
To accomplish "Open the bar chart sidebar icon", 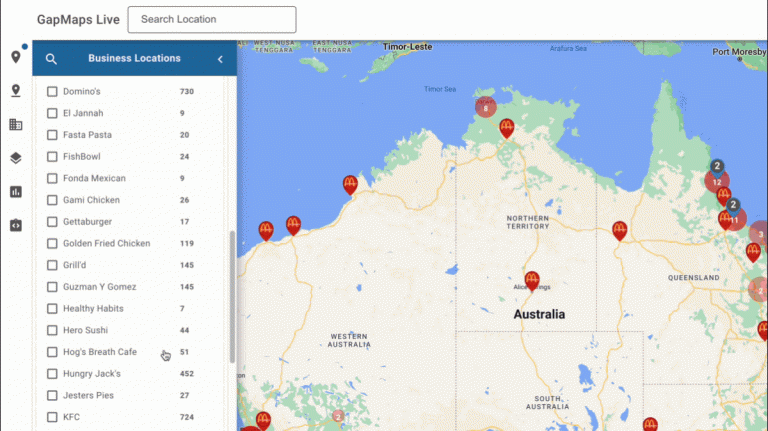I will pyautogui.click(x=15, y=192).
